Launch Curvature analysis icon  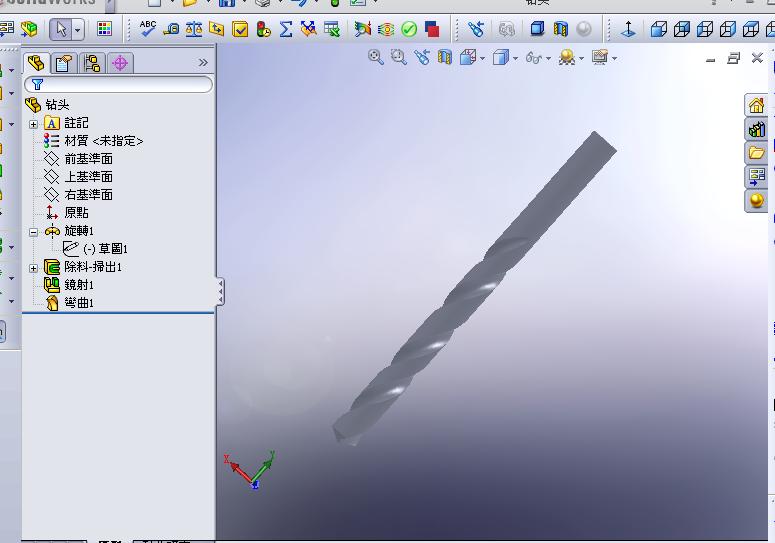point(362,29)
